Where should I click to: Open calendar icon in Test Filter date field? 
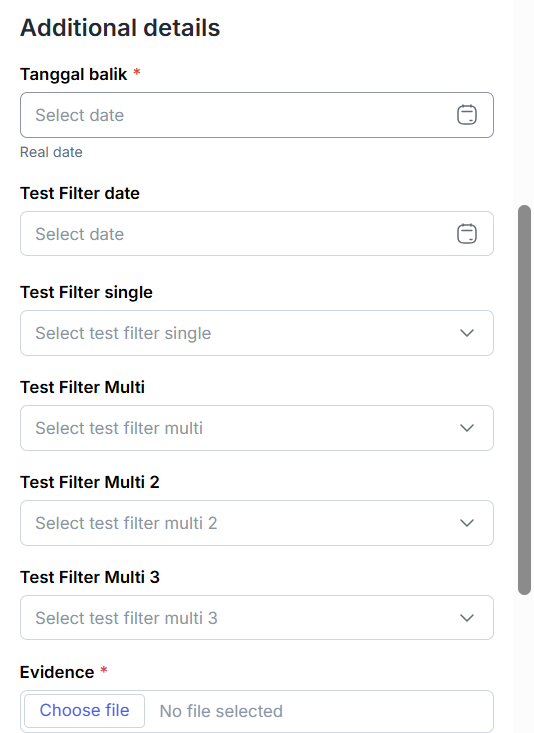[467, 234]
